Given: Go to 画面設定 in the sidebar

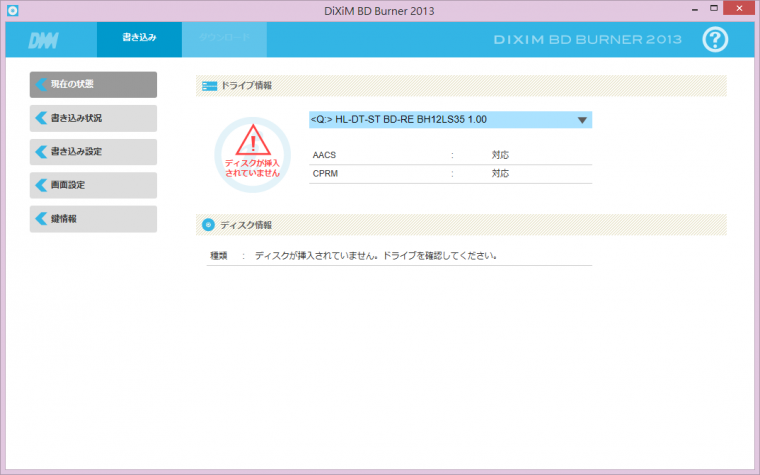Looking at the screenshot, I should pos(93,185).
